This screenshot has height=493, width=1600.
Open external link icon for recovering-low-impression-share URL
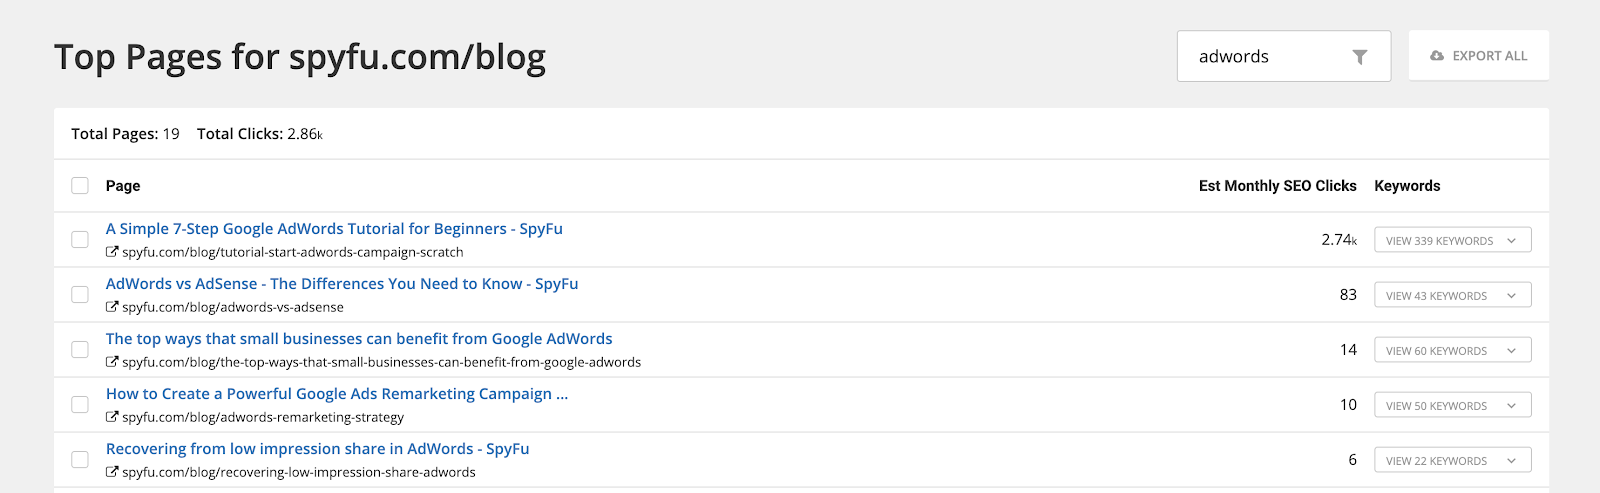click(x=112, y=472)
